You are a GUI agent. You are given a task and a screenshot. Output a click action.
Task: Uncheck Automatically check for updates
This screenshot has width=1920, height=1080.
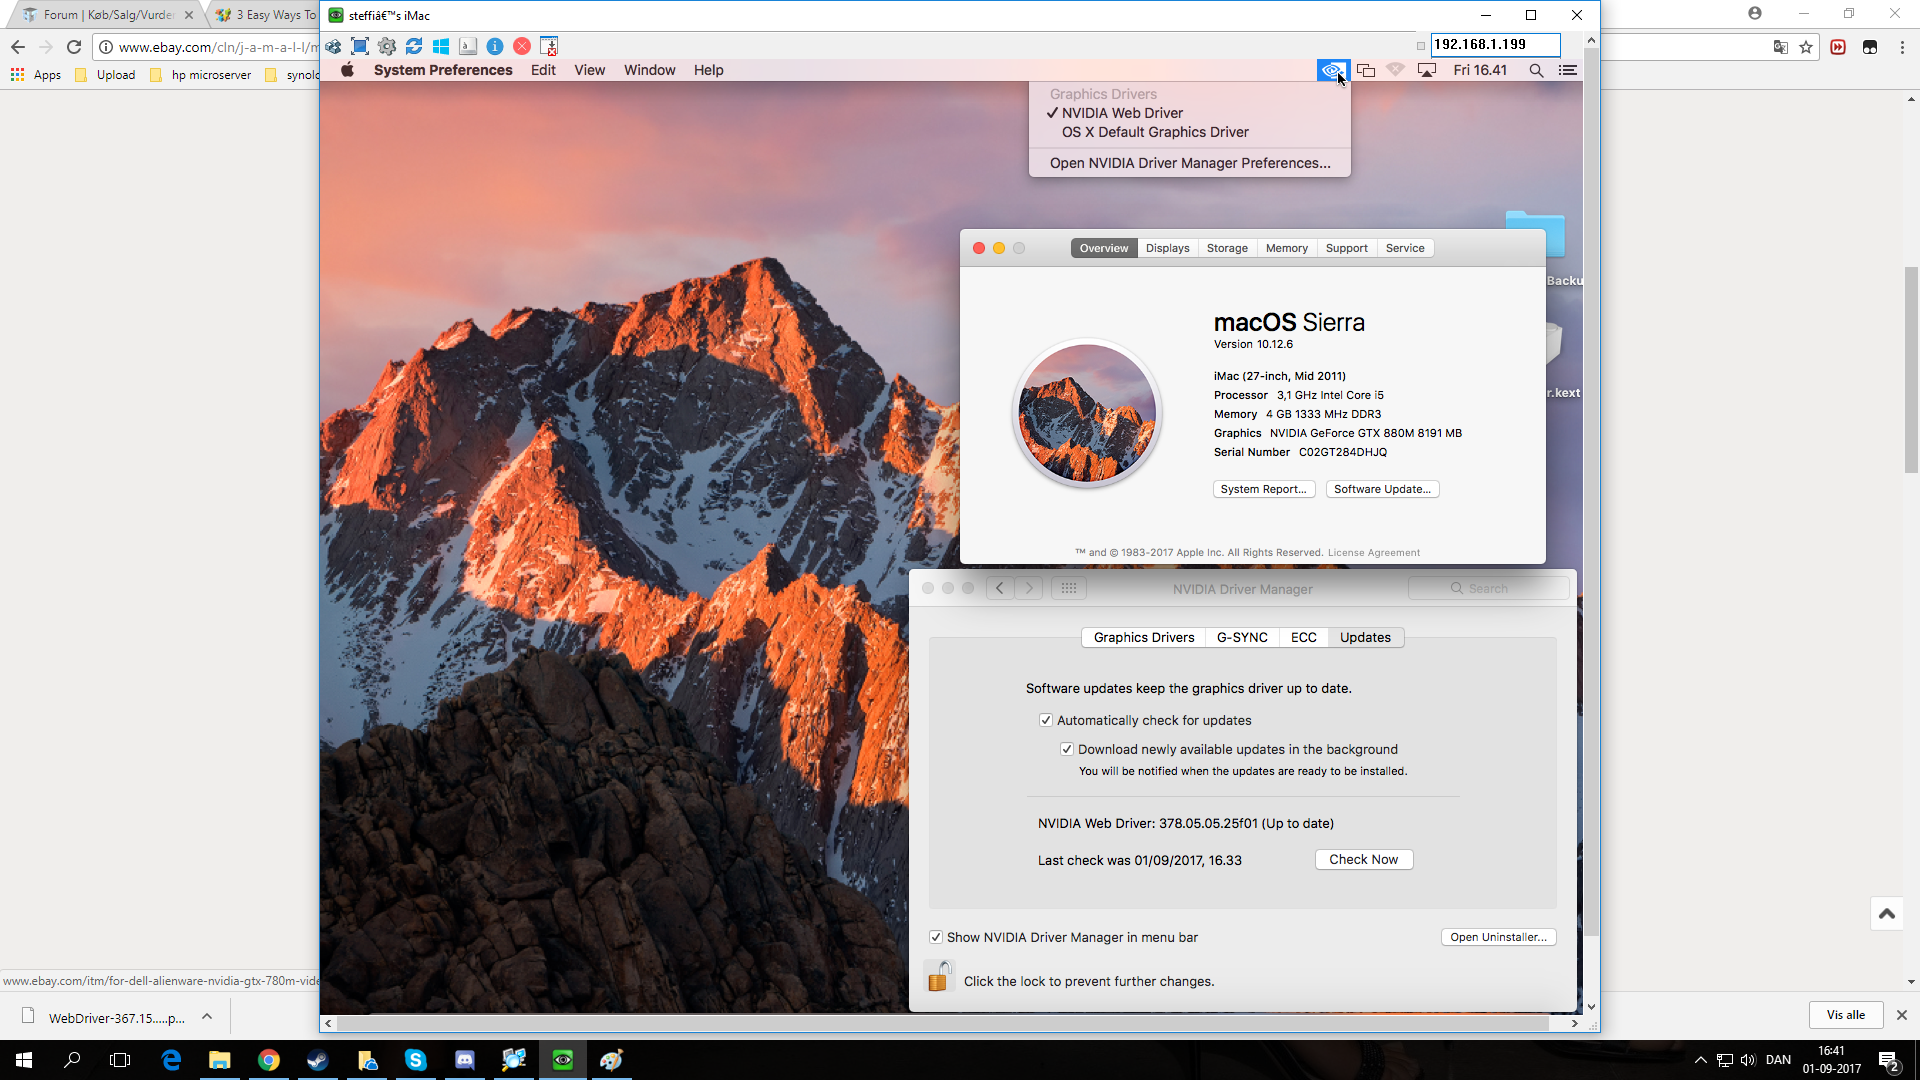[1046, 720]
